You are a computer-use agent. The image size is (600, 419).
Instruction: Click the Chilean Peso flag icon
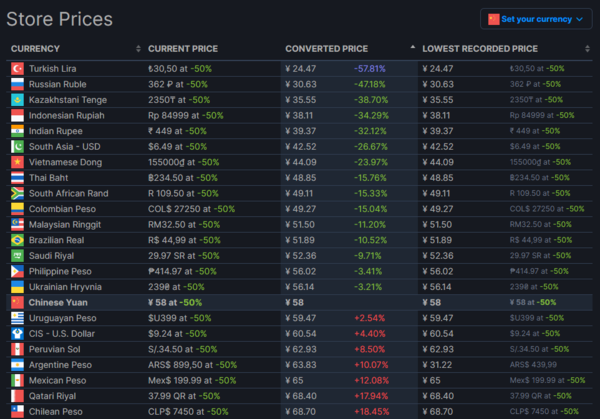pos(17,412)
